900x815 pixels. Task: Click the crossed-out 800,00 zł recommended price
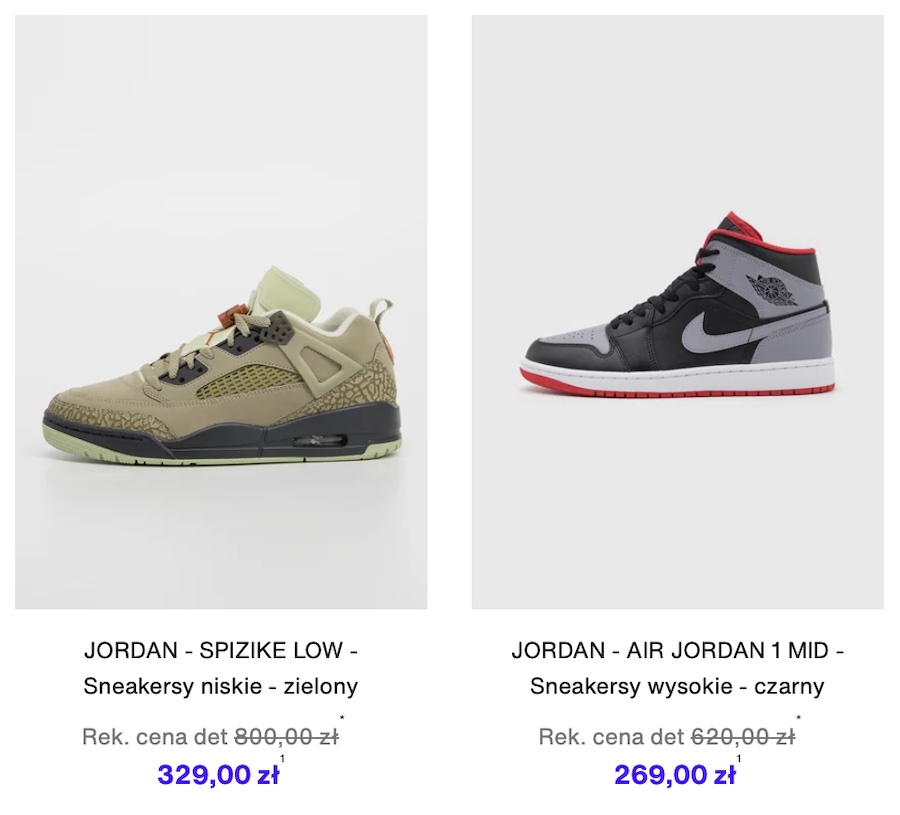click(286, 736)
